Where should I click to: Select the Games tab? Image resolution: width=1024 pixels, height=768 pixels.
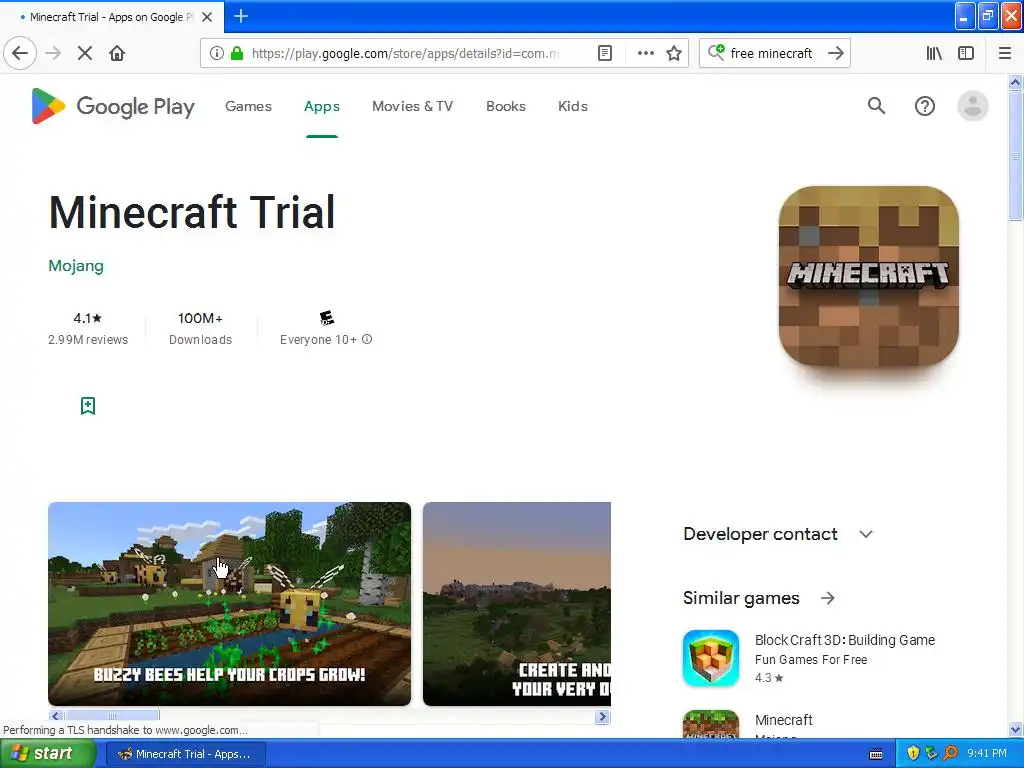pyautogui.click(x=248, y=106)
